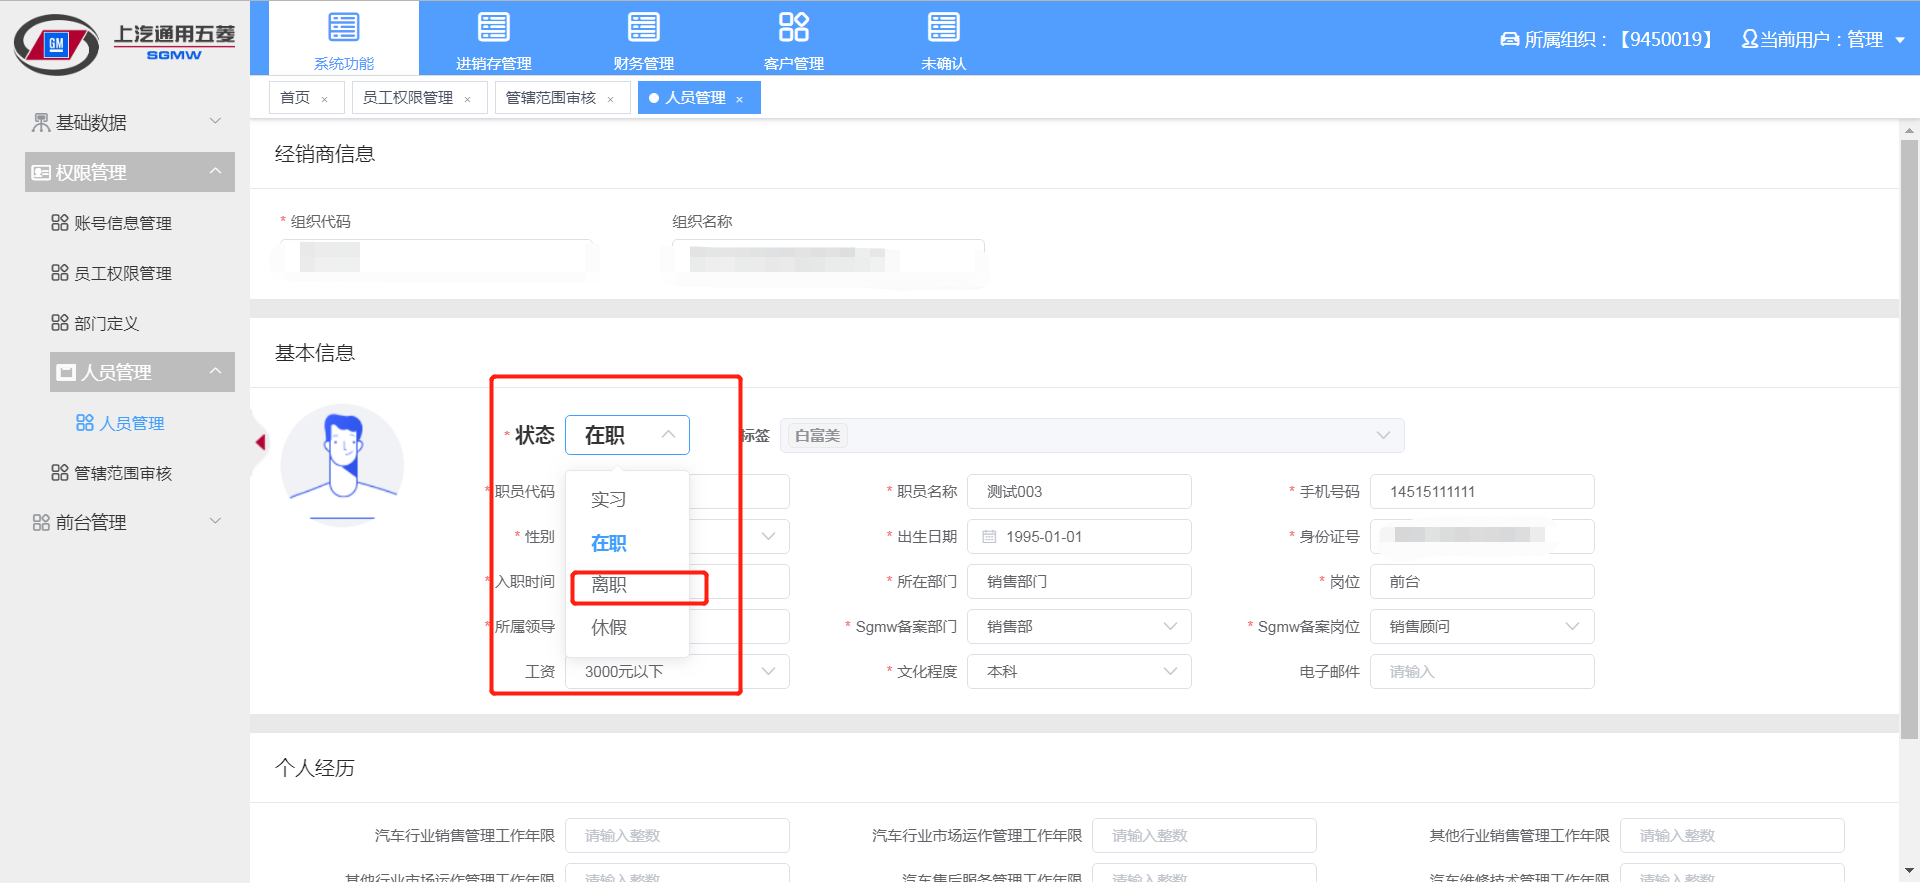Switch to the 管辖范围审核 page tab
The height and width of the screenshot is (883, 1920).
click(550, 98)
